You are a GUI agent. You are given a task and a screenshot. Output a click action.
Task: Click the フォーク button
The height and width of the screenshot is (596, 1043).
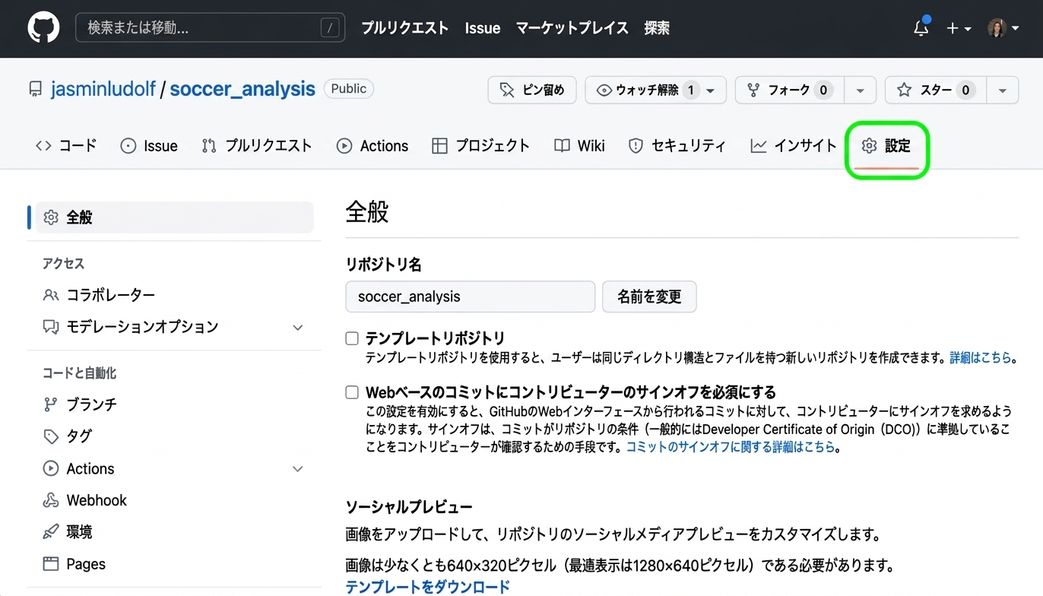pos(790,90)
